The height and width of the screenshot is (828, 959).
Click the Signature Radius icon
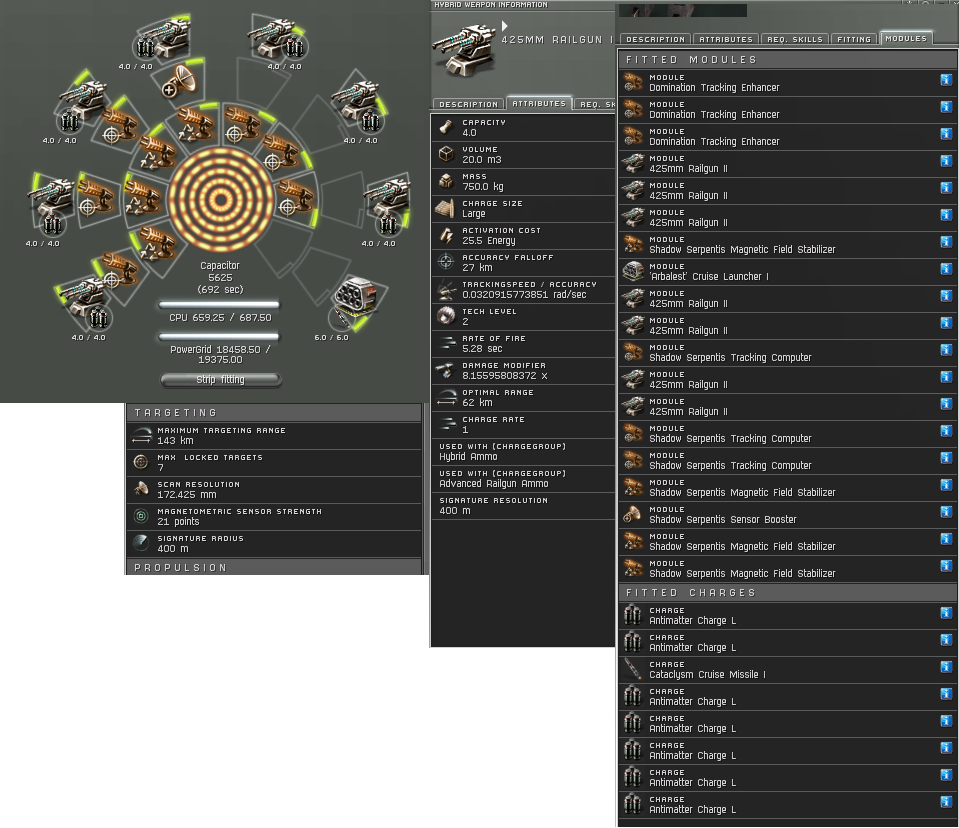click(x=141, y=543)
